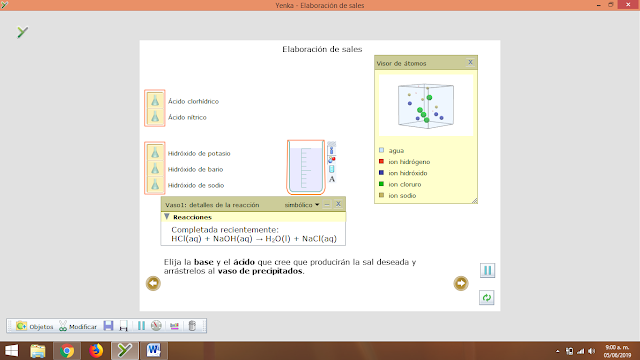Open the Objetos toolbar menu
640x360 pixels.
point(34,326)
